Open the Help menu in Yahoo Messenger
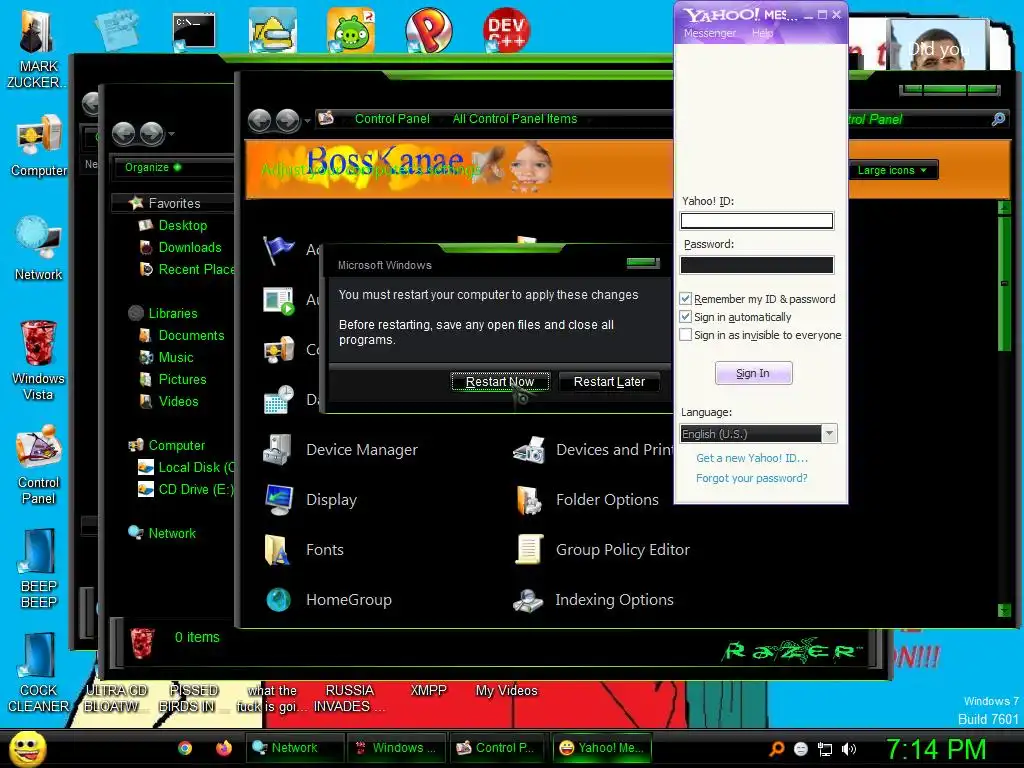Image resolution: width=1024 pixels, height=768 pixels. coord(762,33)
